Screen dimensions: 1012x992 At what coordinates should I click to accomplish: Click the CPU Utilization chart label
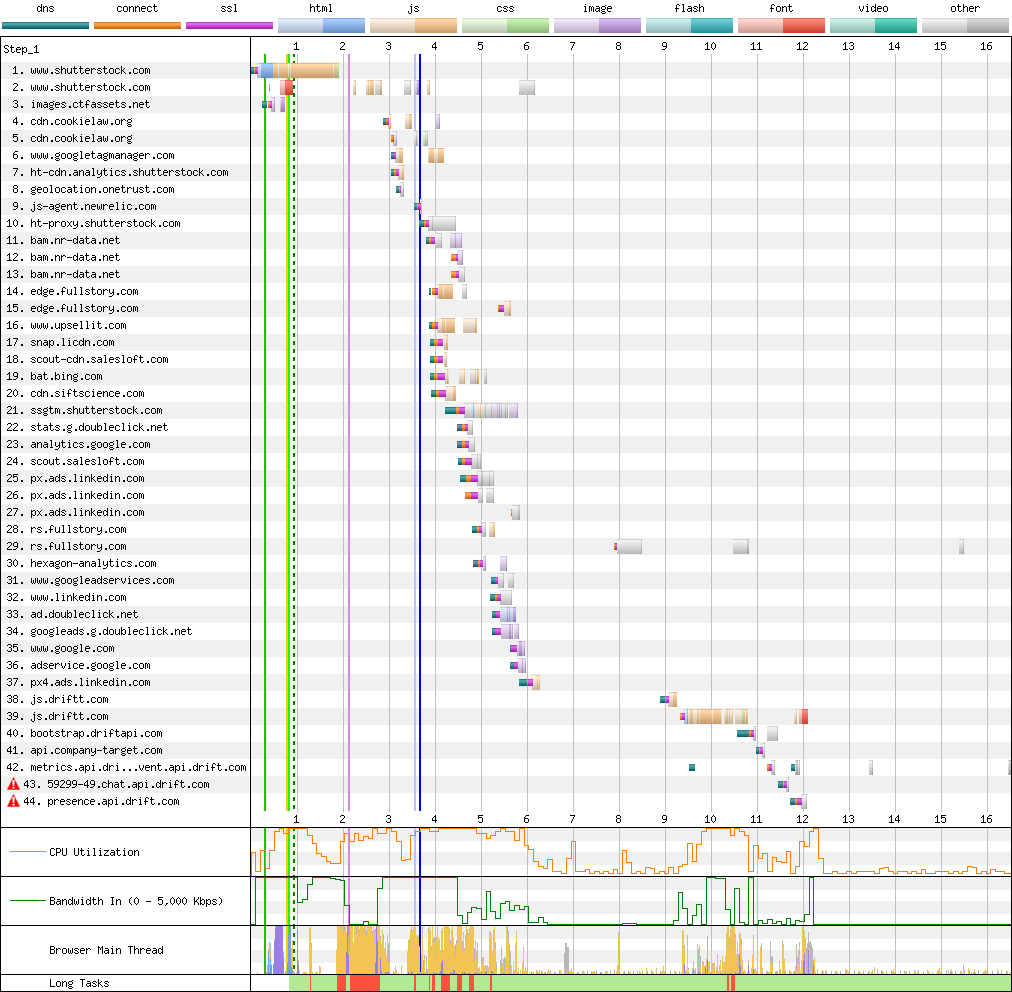pos(94,852)
